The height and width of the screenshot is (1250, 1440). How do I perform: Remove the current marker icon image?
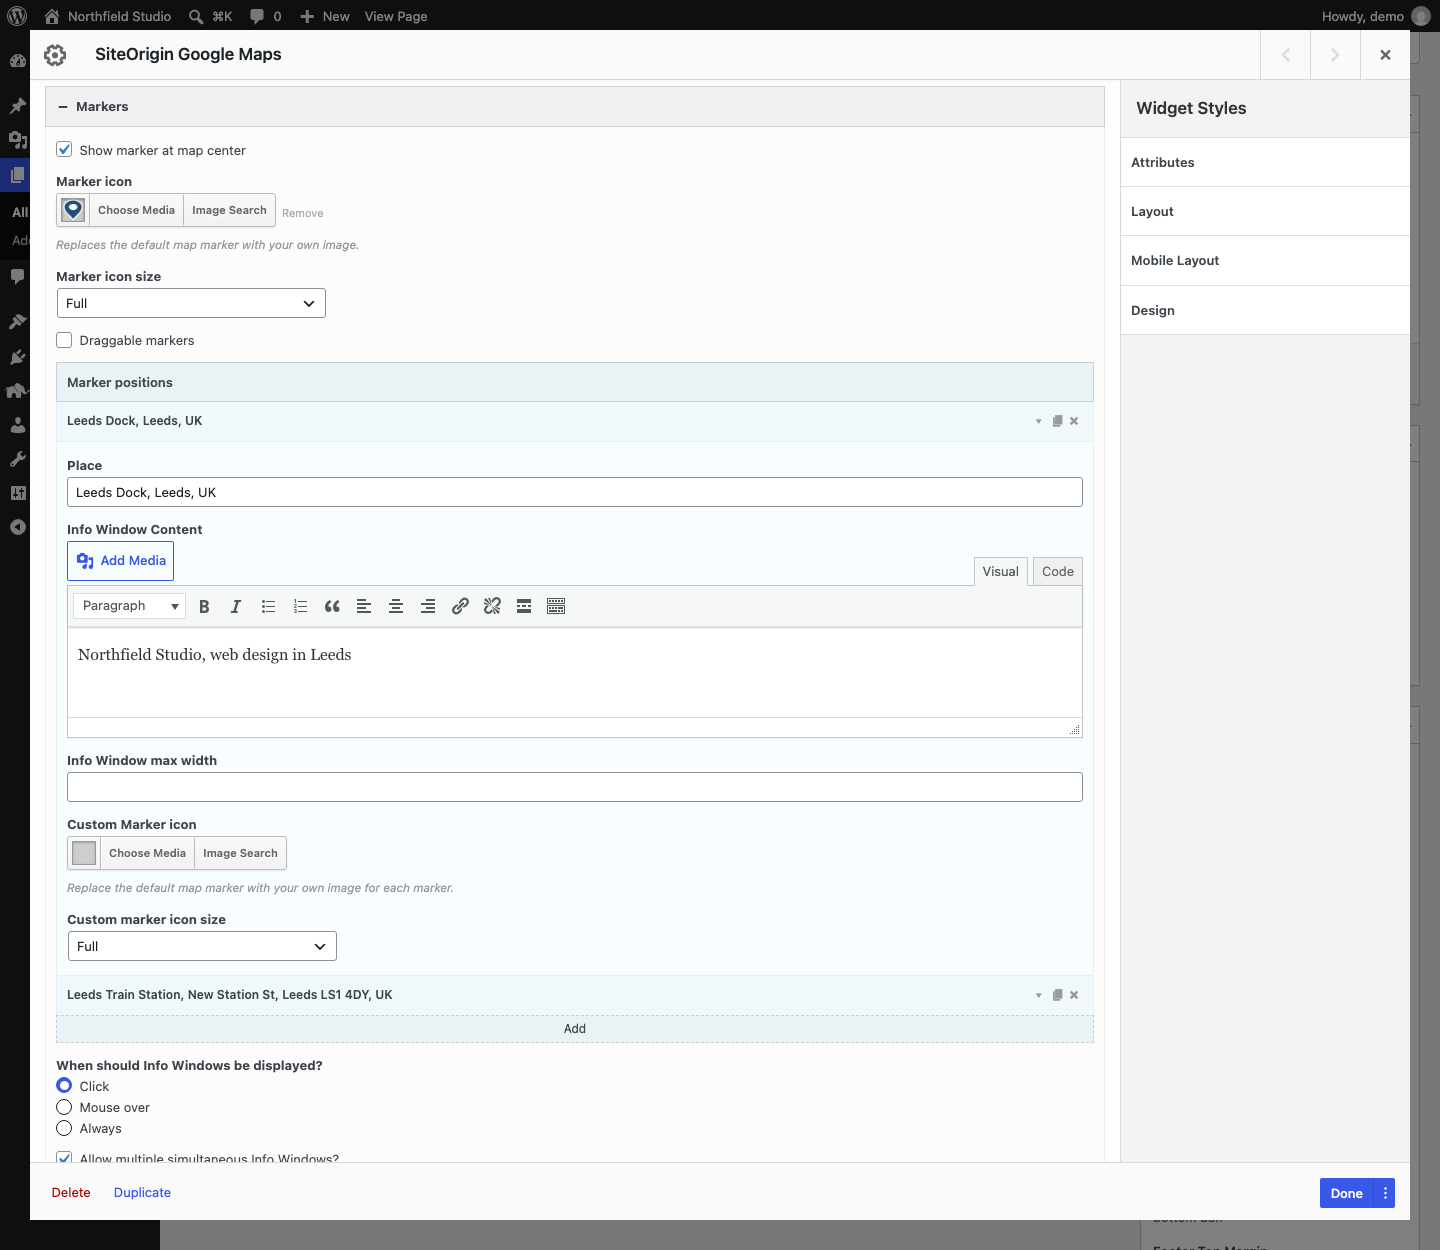[303, 213]
